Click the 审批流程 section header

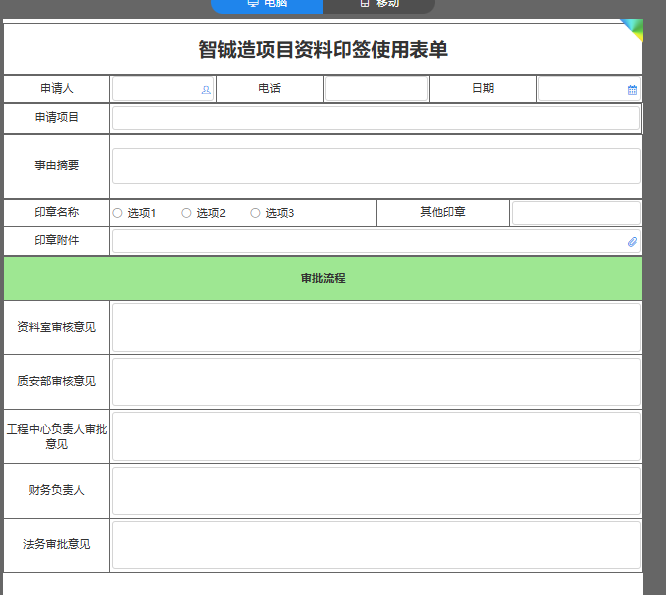(x=323, y=278)
